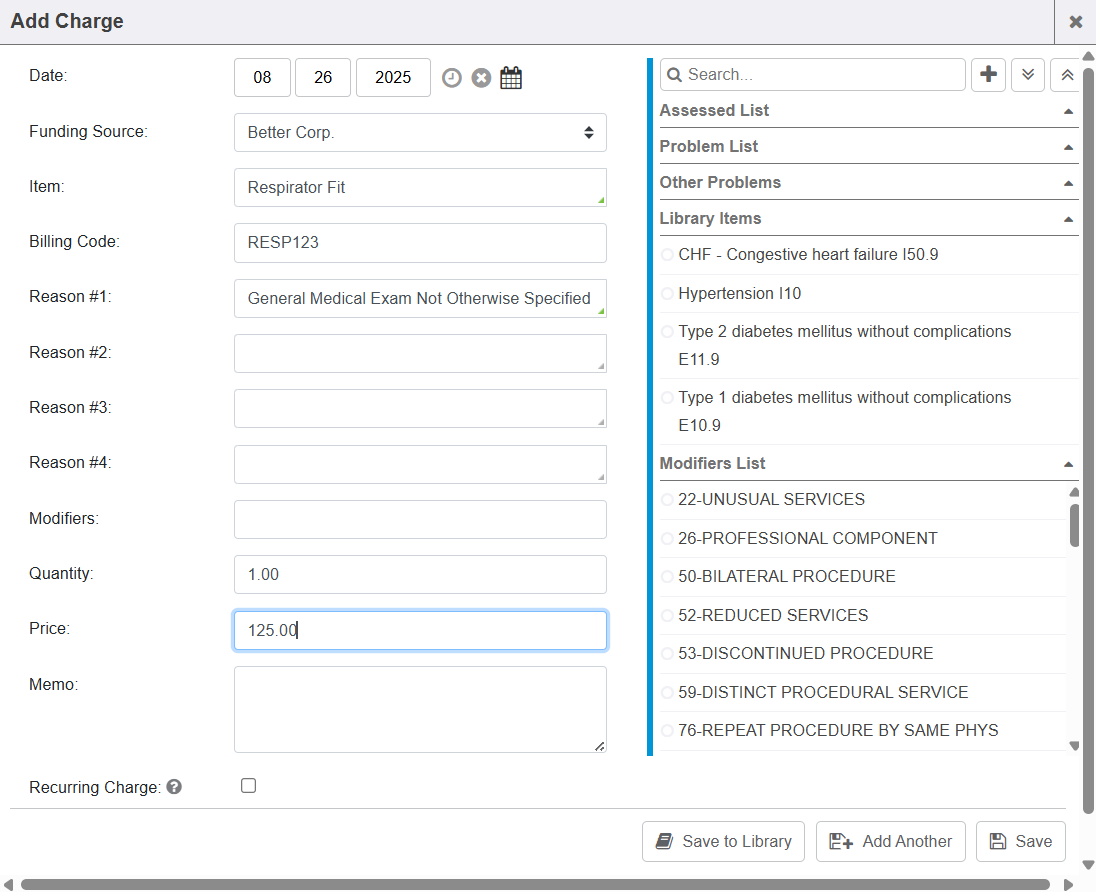Collapse all lists with double-up chevron
The width and height of the screenshot is (1096, 892).
(x=1066, y=75)
